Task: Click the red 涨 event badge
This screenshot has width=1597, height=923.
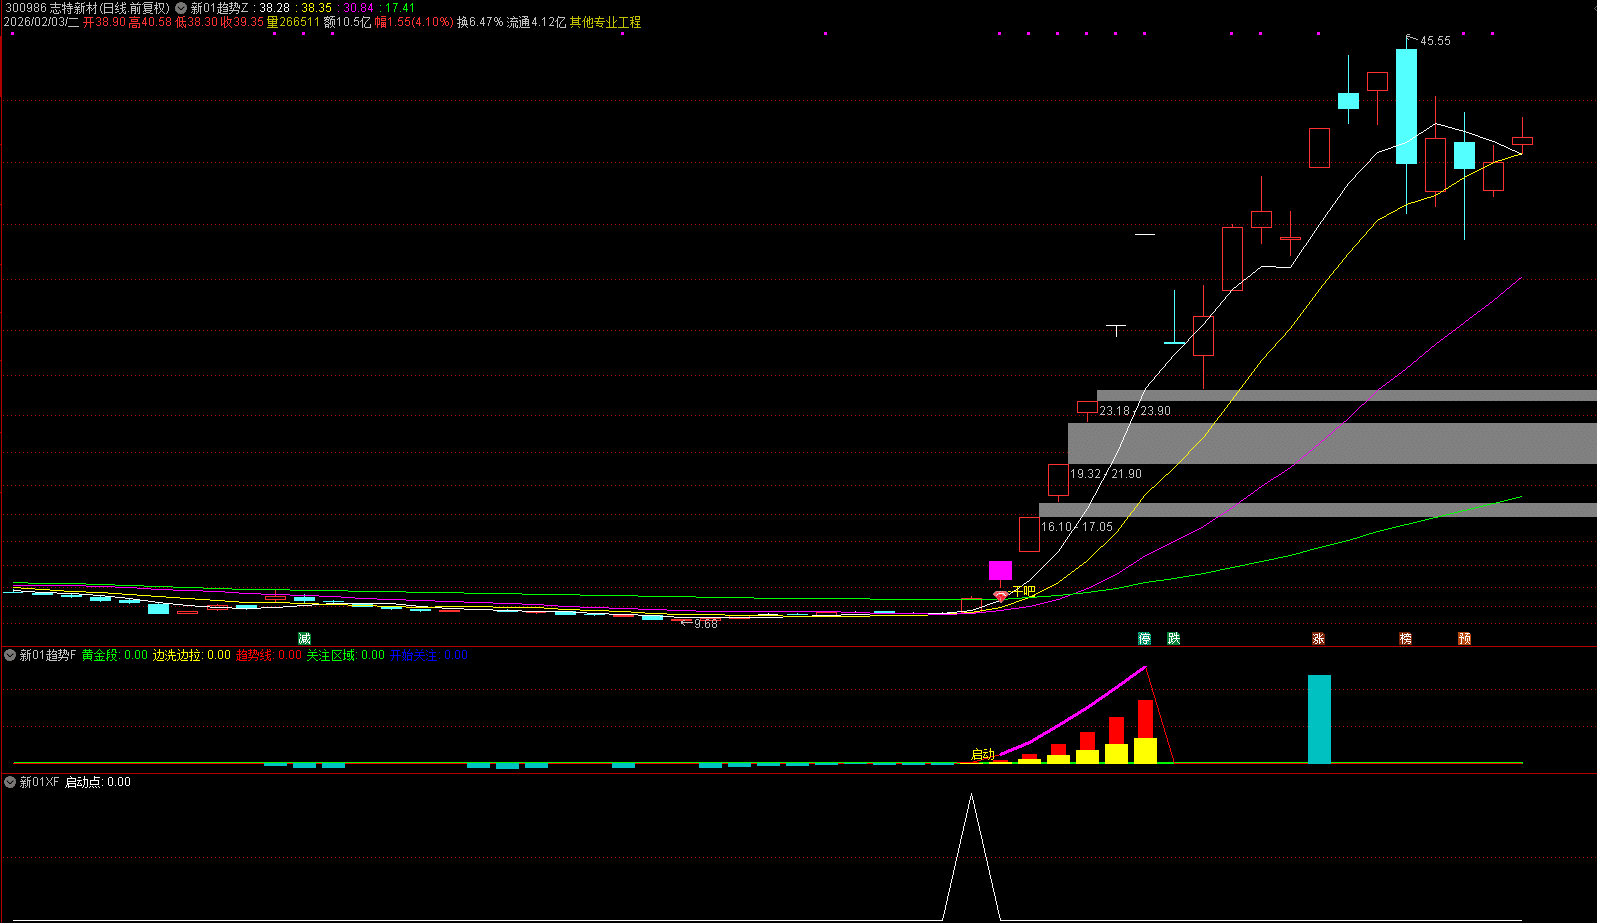Action: (x=1318, y=638)
